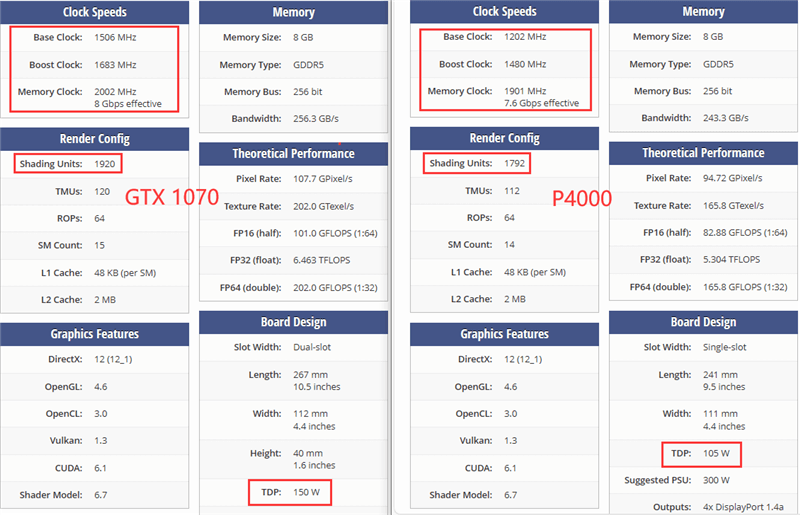
Task: Click the 'Height:' label in Board Design
Action: point(265,453)
